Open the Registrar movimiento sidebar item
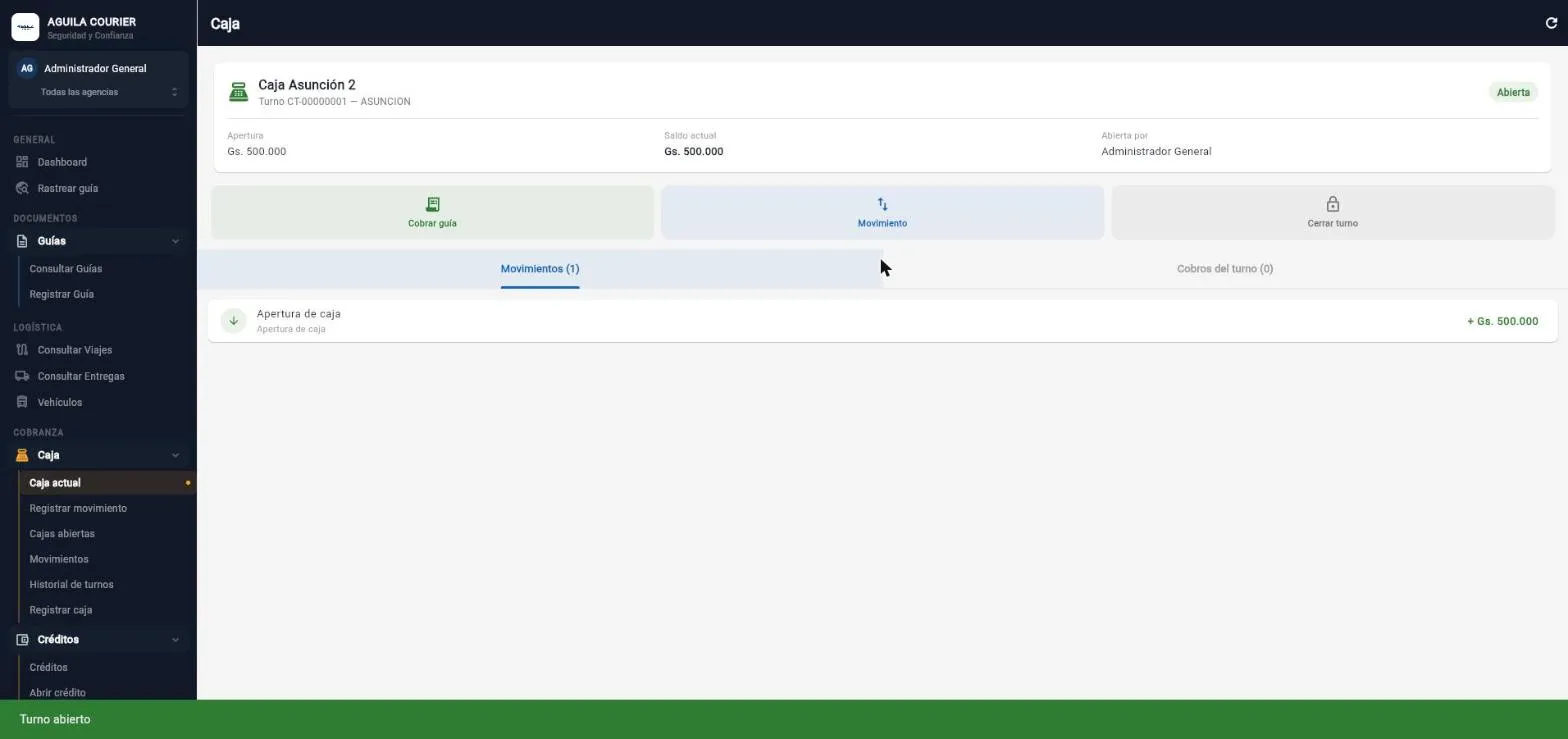Screen dimensions: 1568x739 (x=78, y=509)
